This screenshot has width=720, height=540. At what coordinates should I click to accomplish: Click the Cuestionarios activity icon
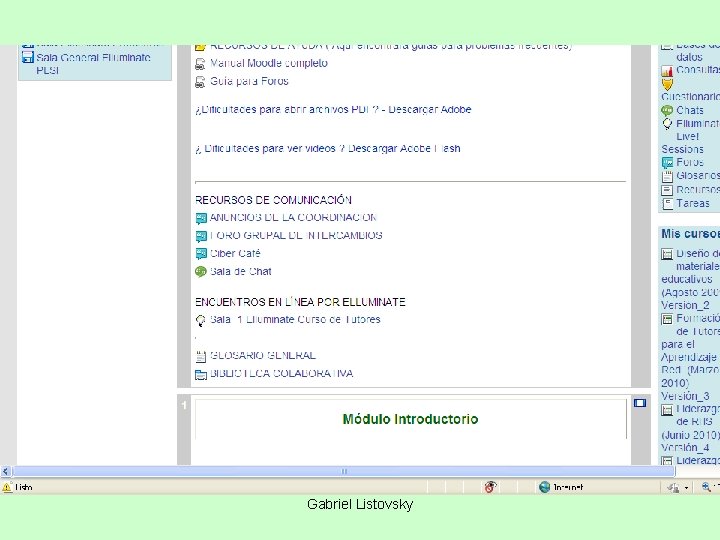coord(667,84)
